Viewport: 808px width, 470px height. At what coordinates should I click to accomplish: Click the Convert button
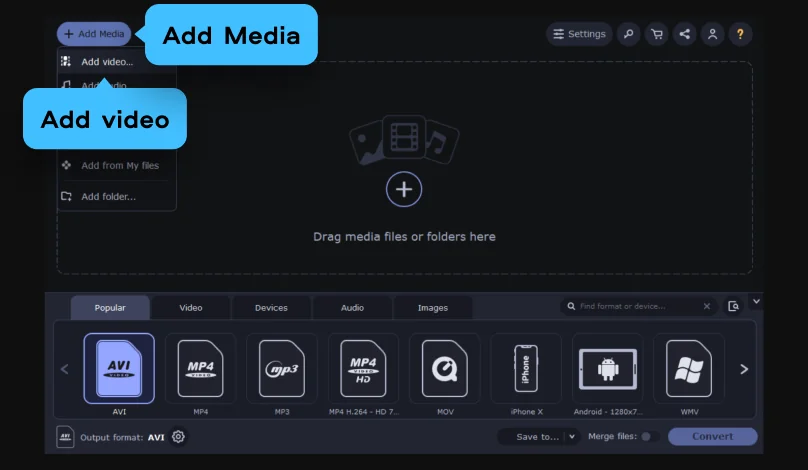click(713, 437)
